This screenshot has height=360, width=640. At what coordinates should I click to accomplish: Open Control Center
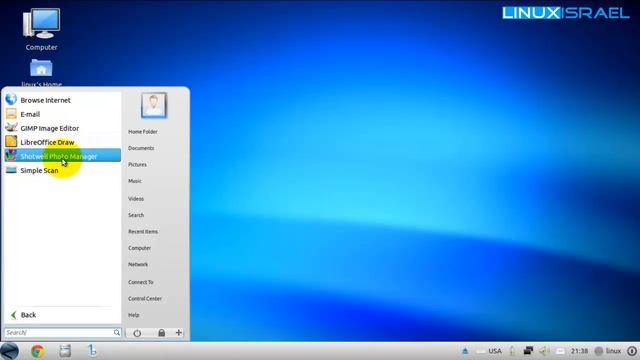point(145,299)
